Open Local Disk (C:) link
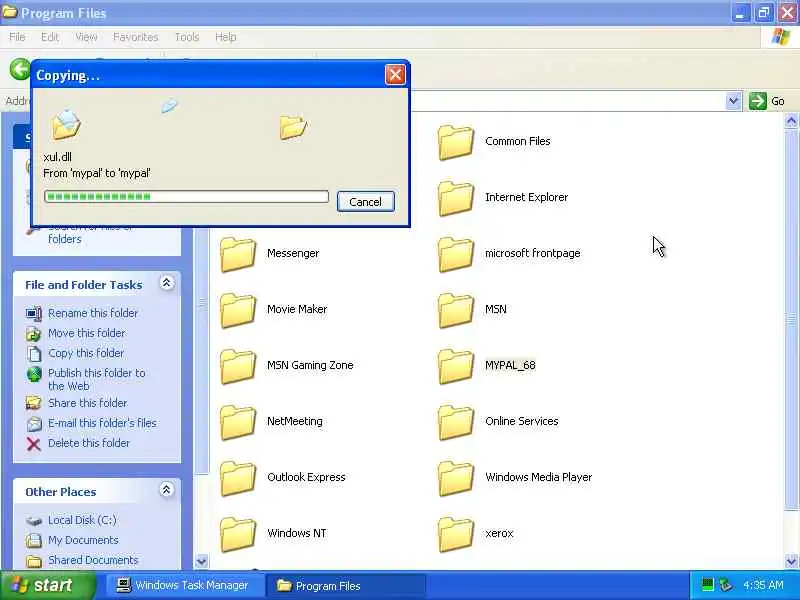 pyautogui.click(x=82, y=520)
